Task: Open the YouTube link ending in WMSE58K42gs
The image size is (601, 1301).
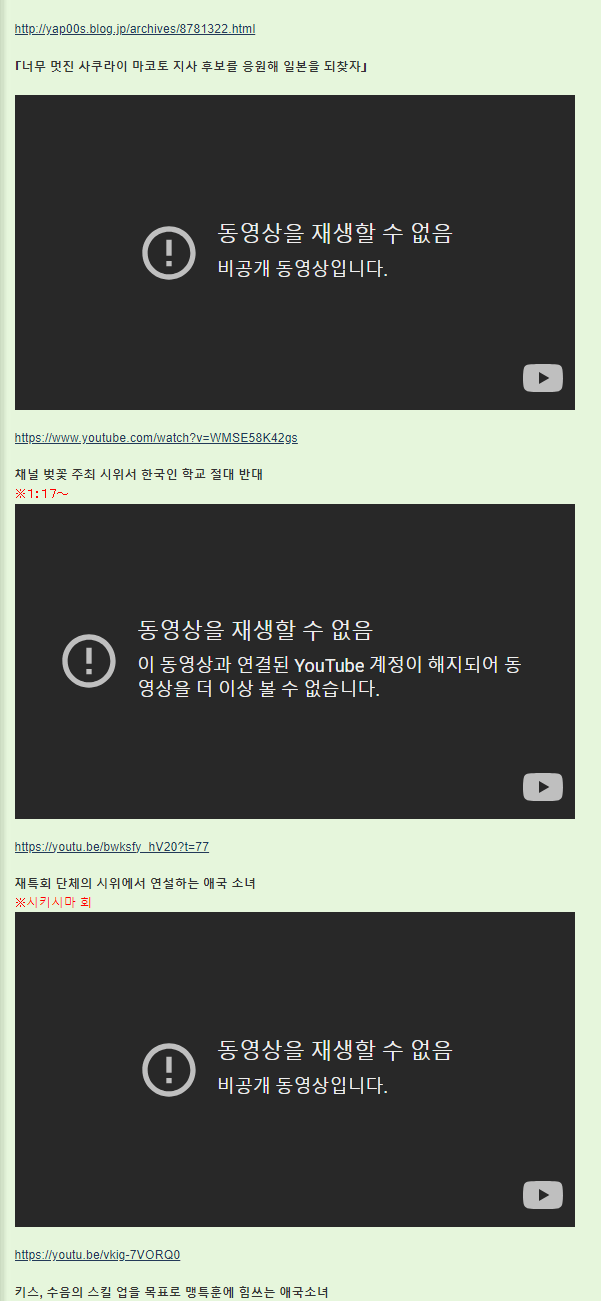Action: tap(156, 438)
